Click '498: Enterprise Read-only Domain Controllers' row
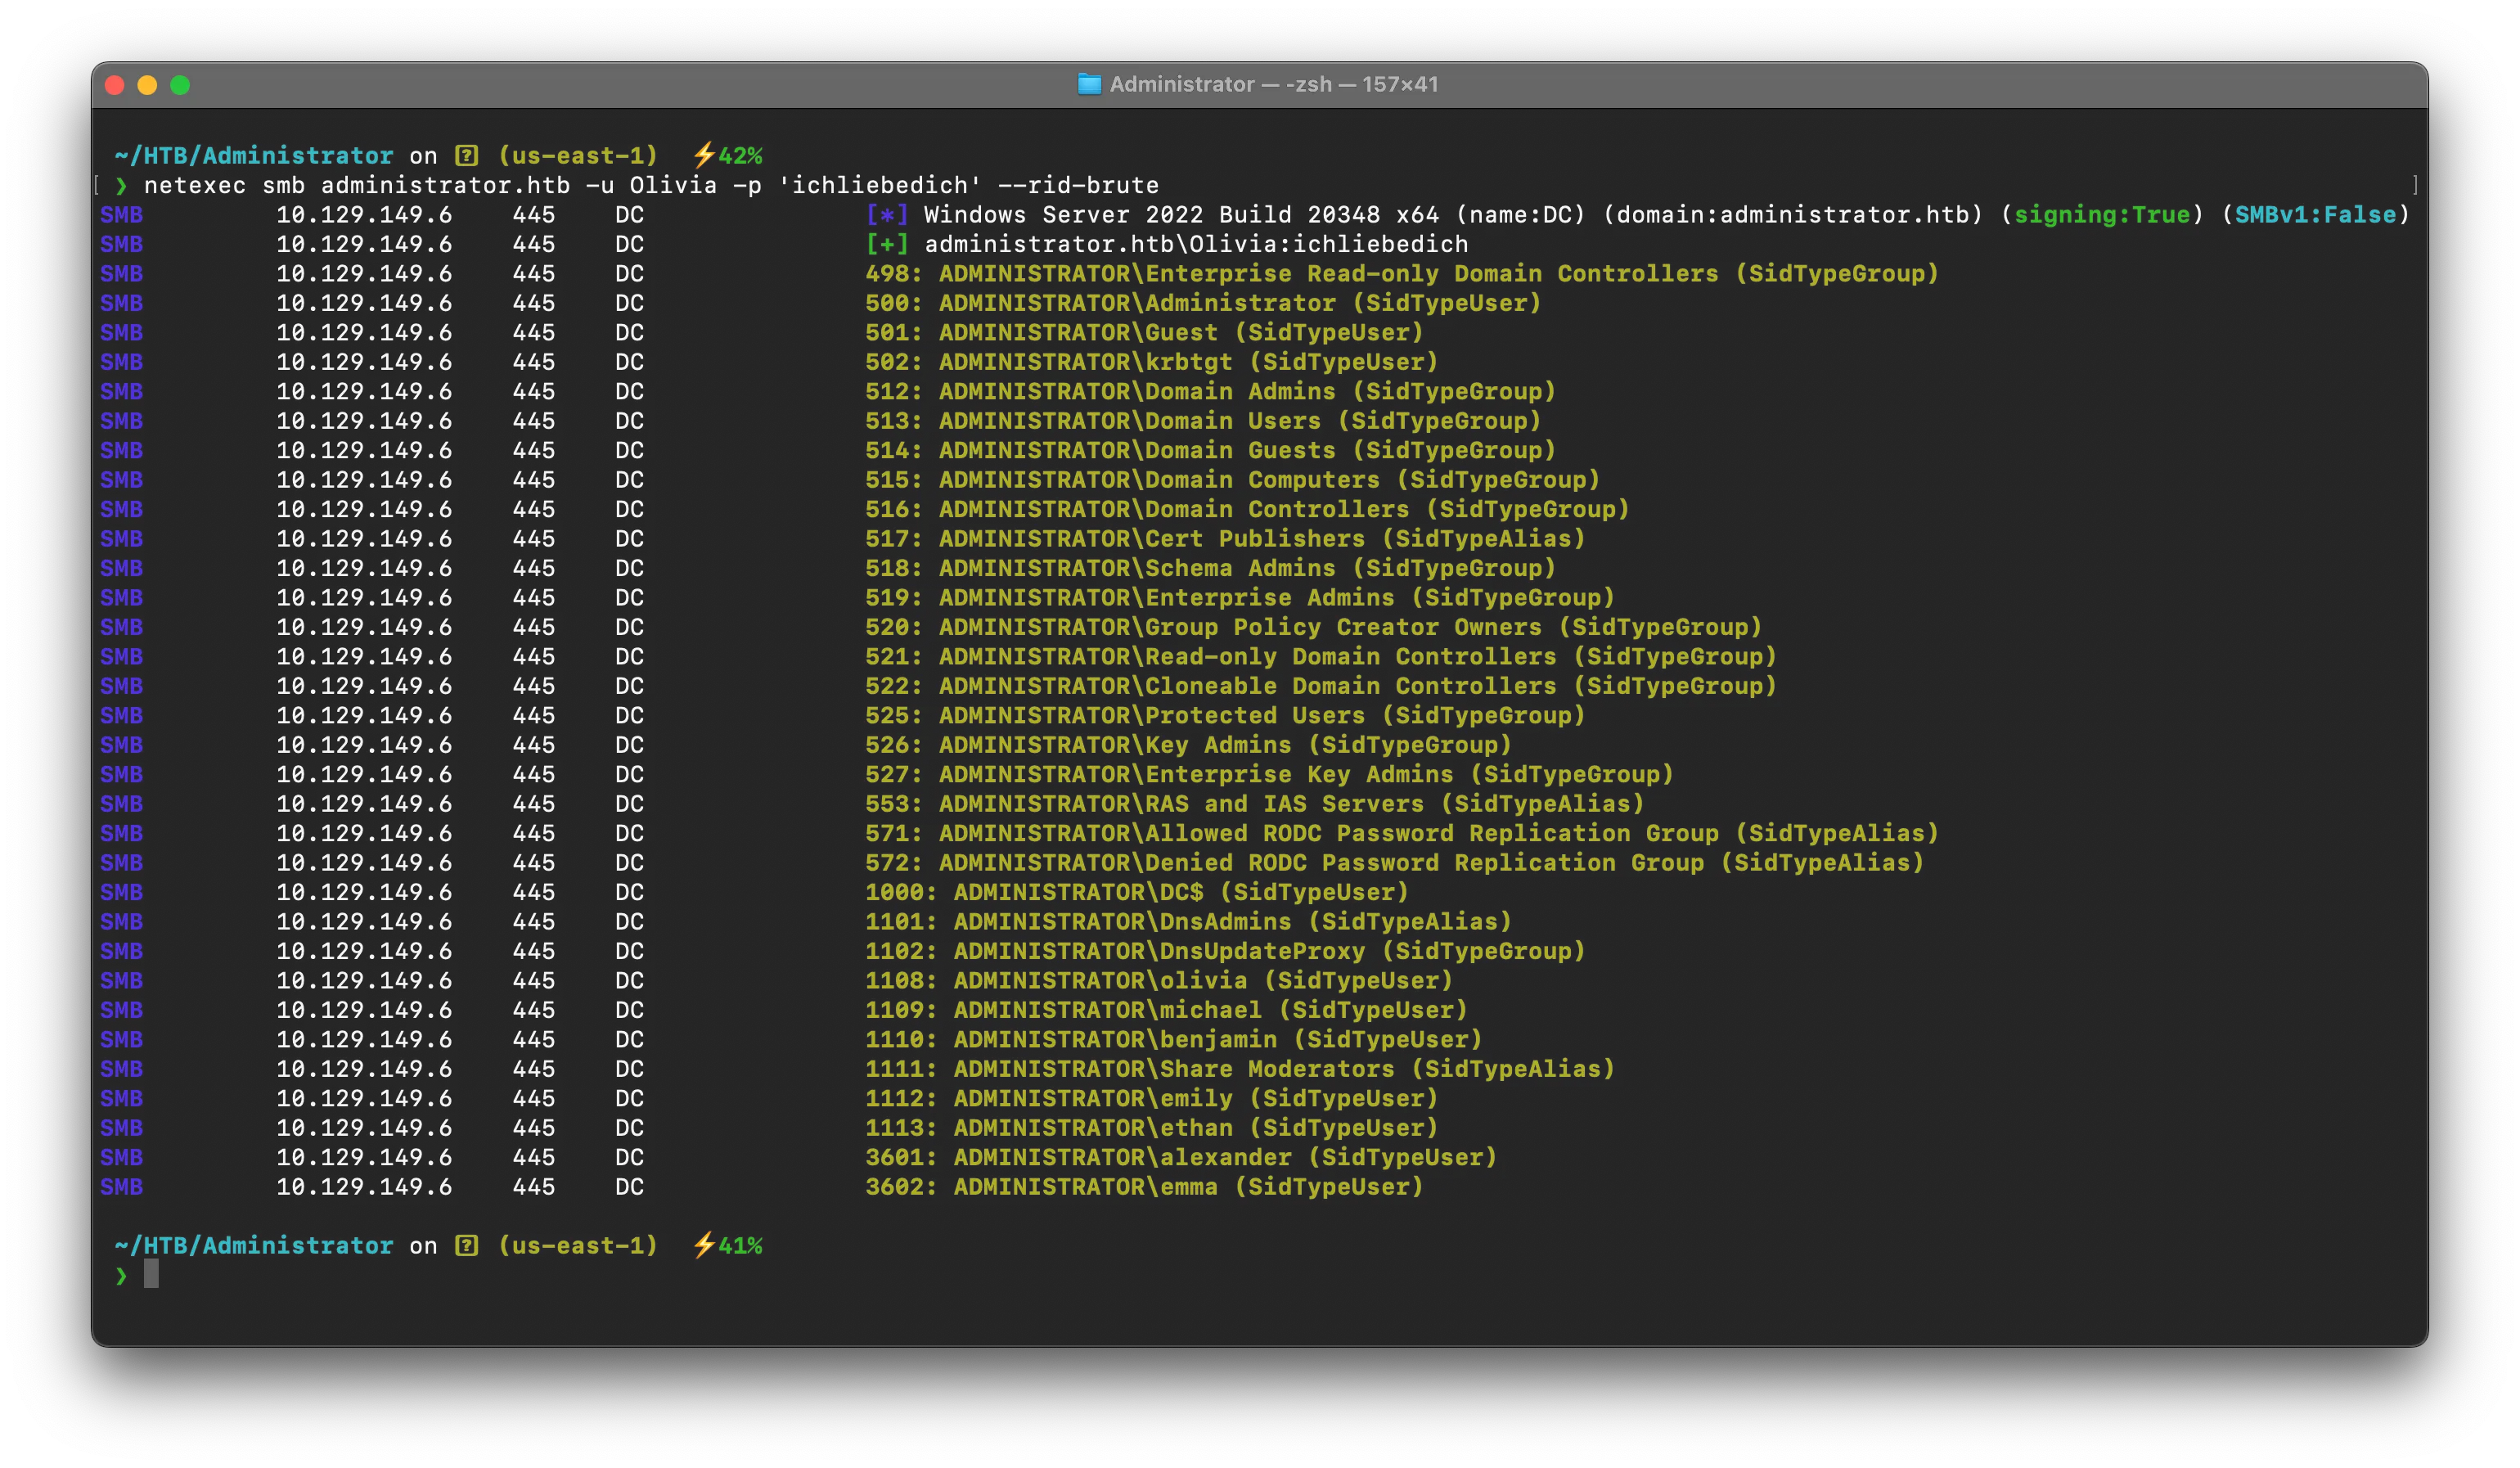Viewport: 2520px width, 1468px height. (1402, 273)
